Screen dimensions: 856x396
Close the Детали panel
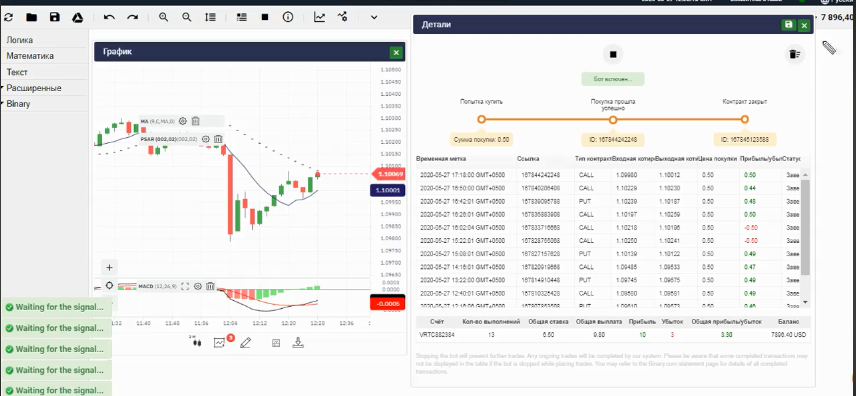[804, 25]
